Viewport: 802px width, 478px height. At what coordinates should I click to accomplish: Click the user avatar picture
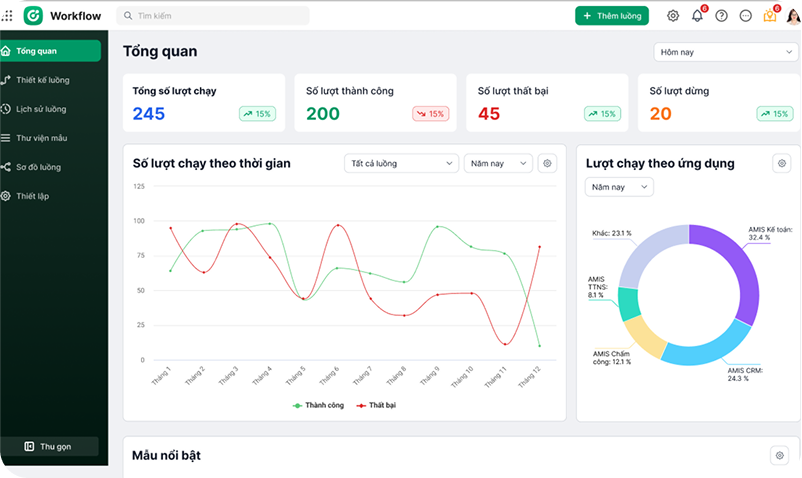(x=794, y=16)
